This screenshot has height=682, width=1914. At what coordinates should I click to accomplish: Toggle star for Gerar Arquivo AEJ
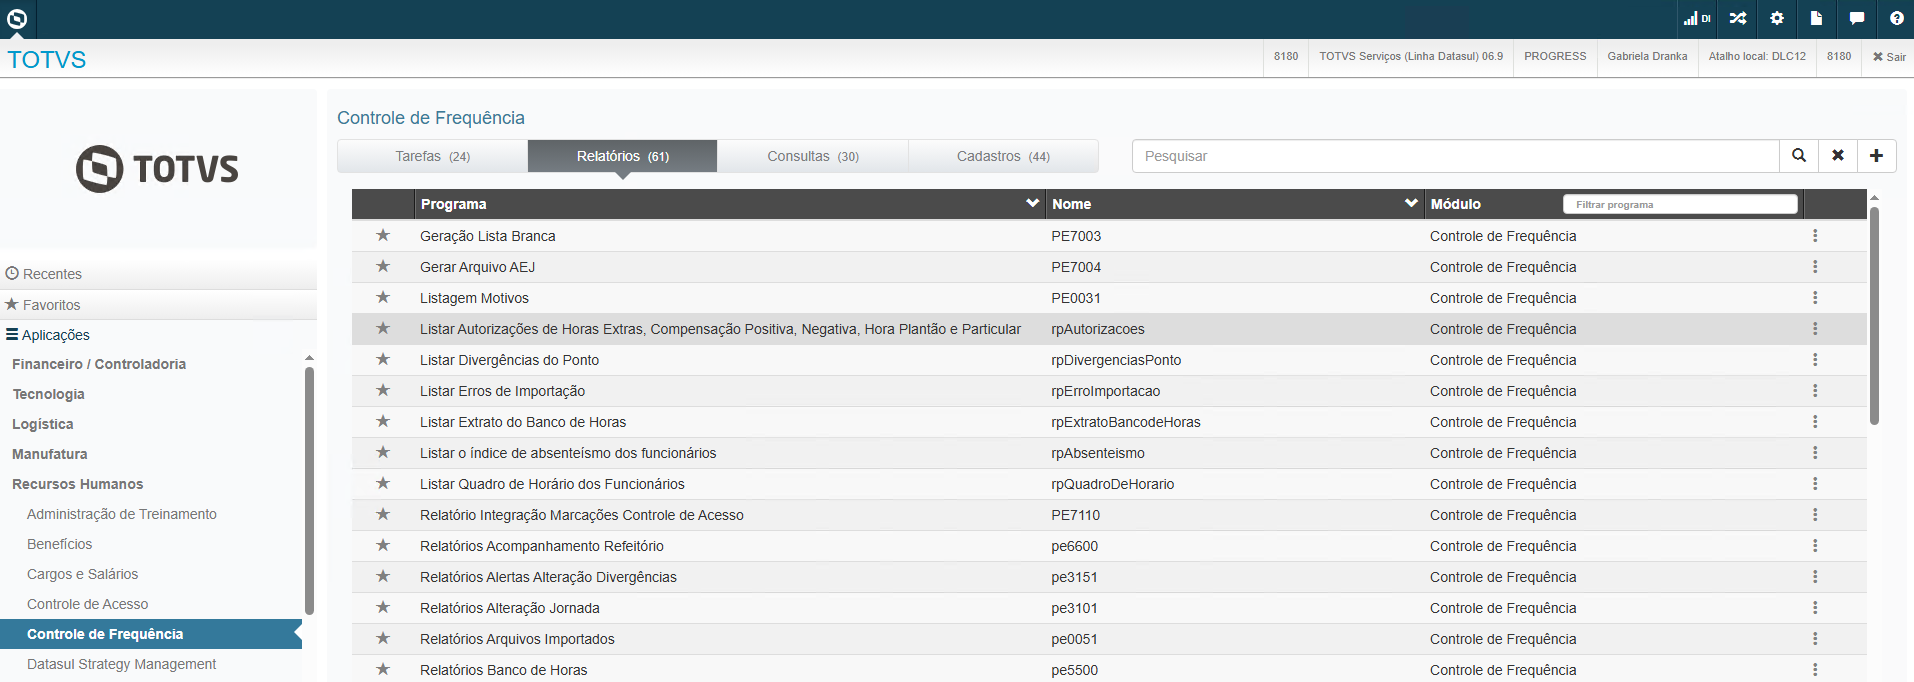point(383,266)
